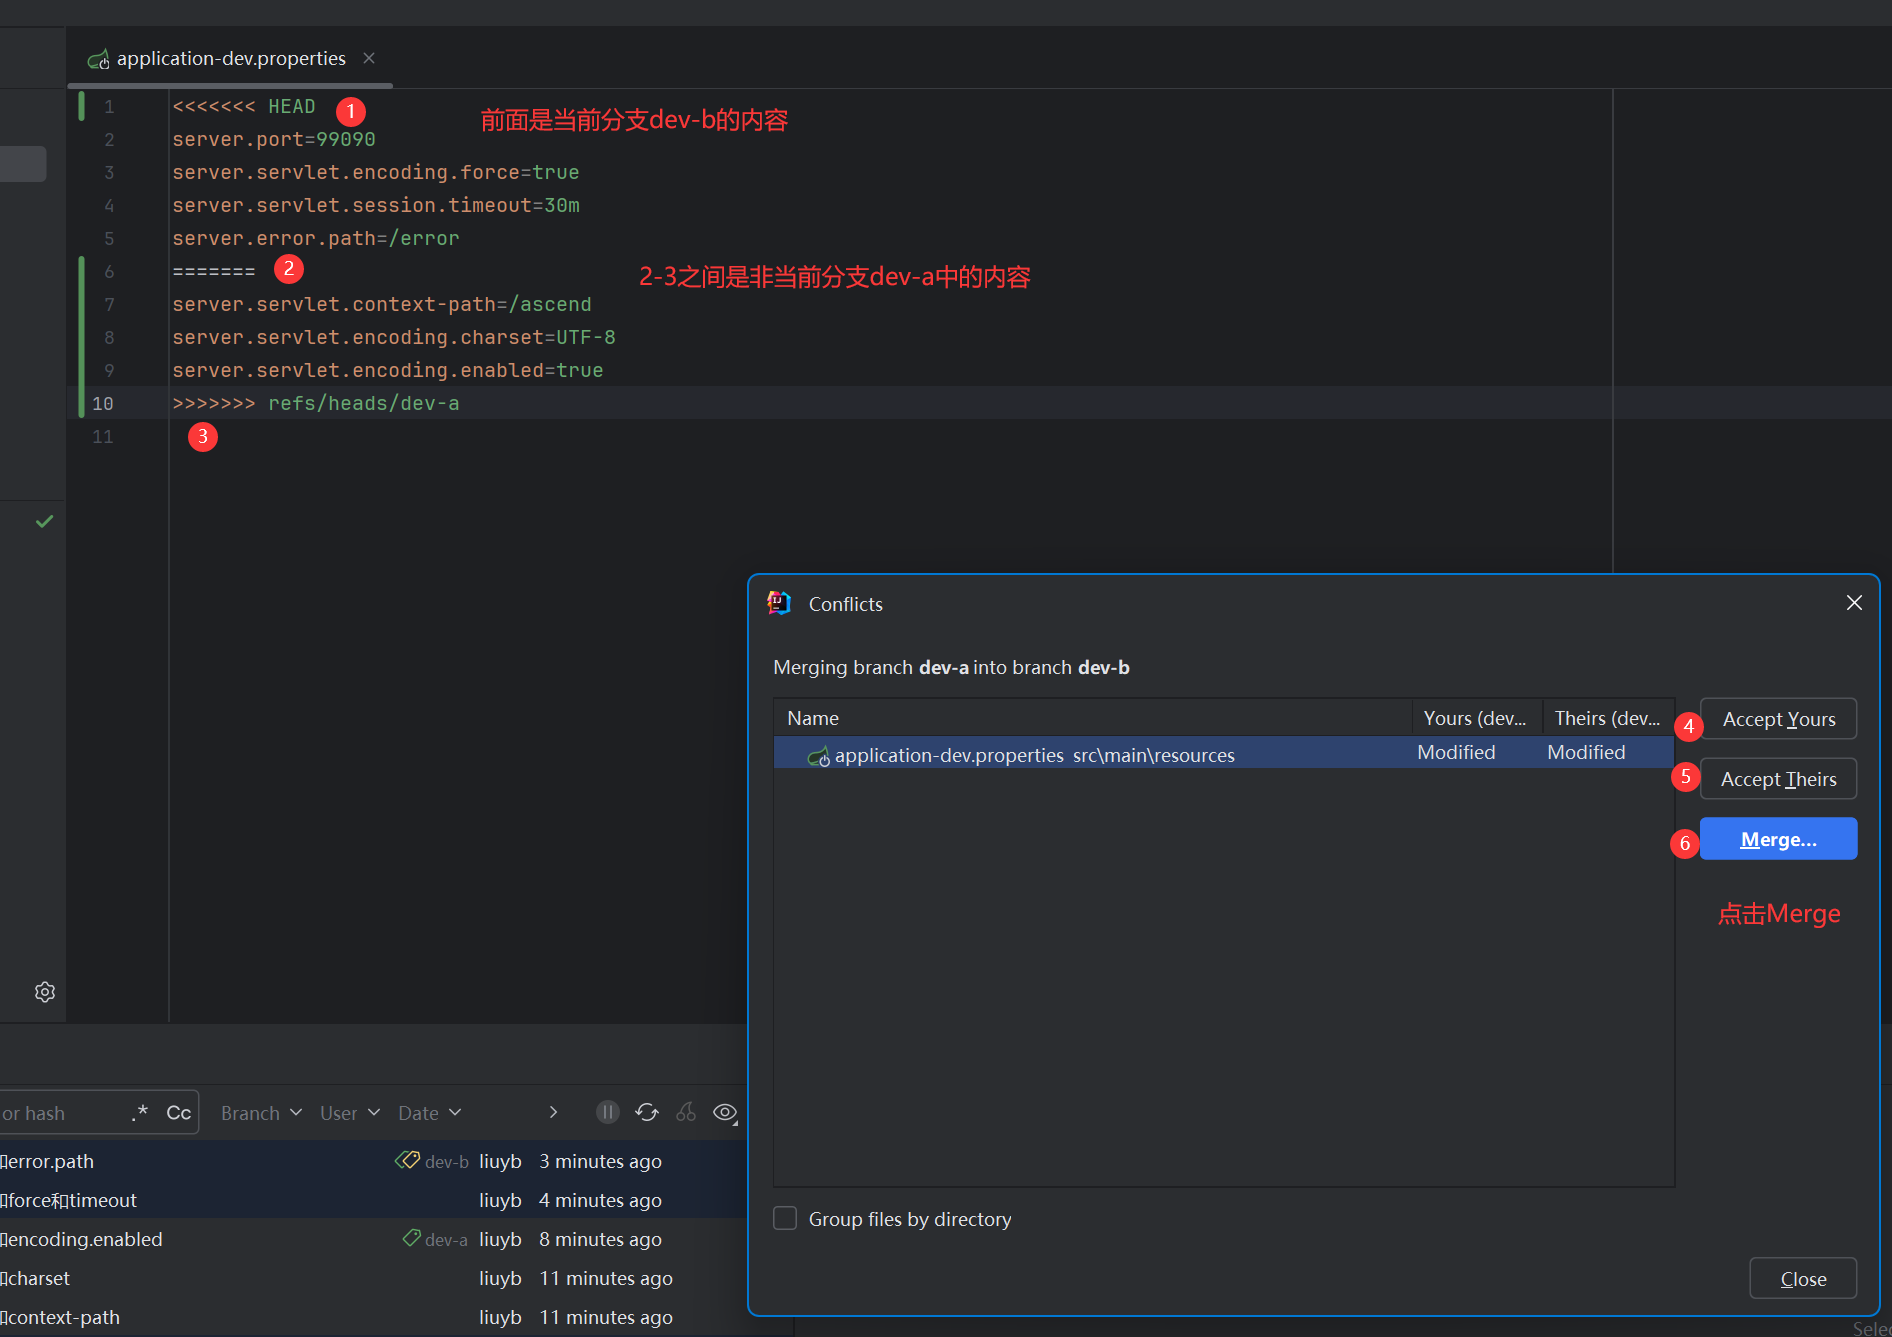Screen dimensions: 1892x1337
Task: Click the dev-a branch tag icon in the log
Action: tap(411, 1238)
